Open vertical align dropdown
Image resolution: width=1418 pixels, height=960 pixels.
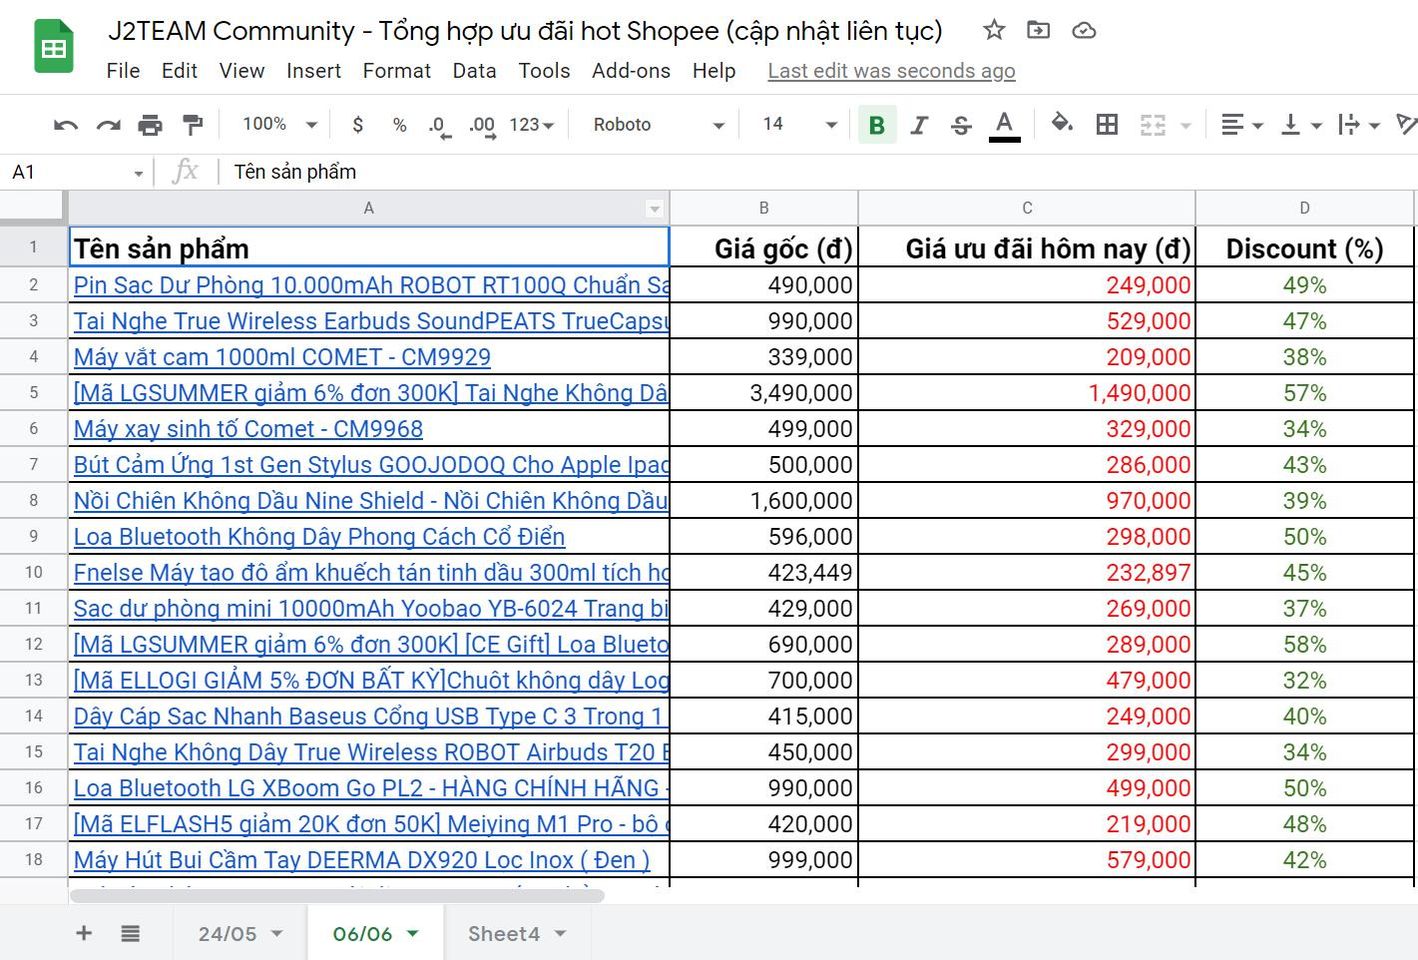tap(1301, 125)
